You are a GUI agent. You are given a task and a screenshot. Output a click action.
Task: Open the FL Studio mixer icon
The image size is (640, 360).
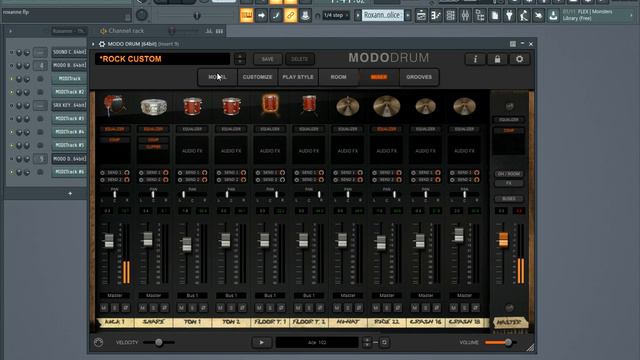pyautogui.click(x=465, y=16)
